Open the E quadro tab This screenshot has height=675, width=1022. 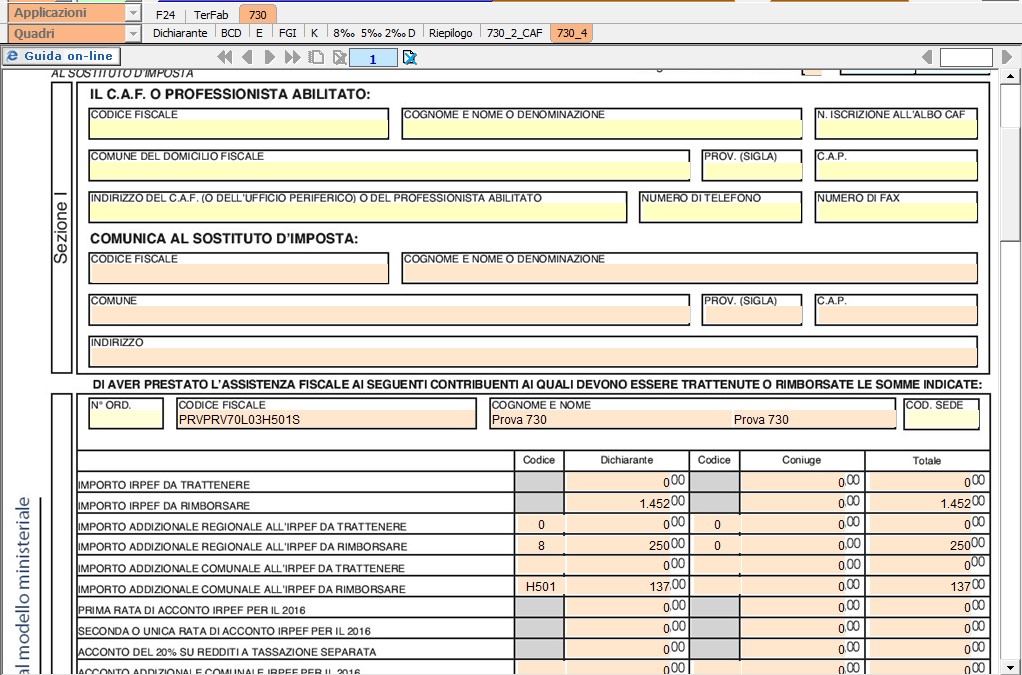pos(259,33)
